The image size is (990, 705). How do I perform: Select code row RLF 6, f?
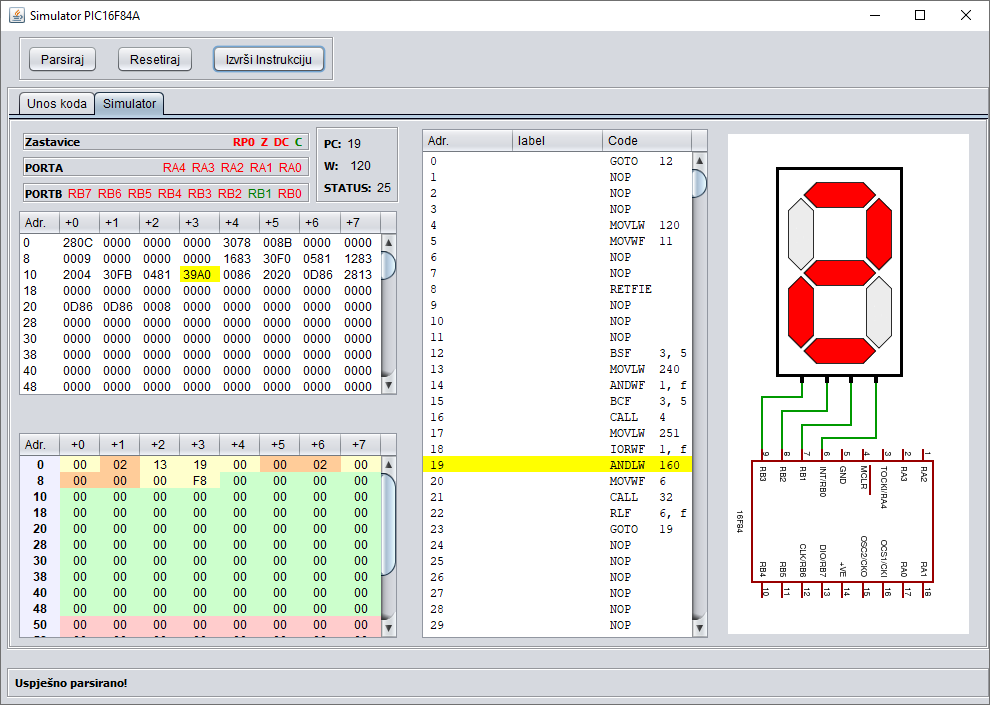point(558,513)
